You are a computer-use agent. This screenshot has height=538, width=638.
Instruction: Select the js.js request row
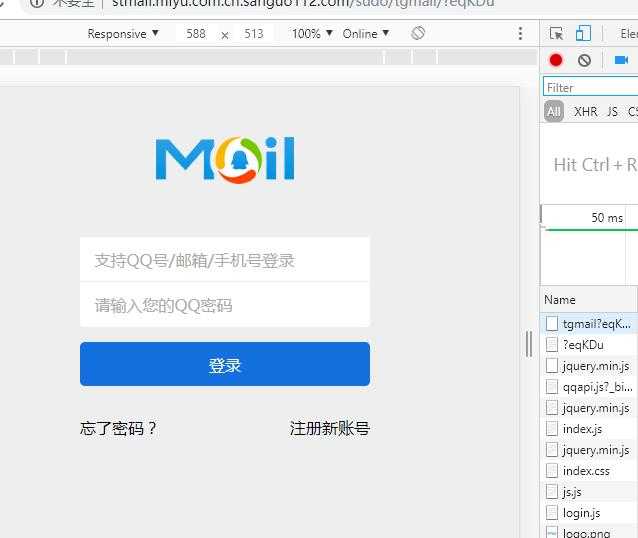[589, 492]
